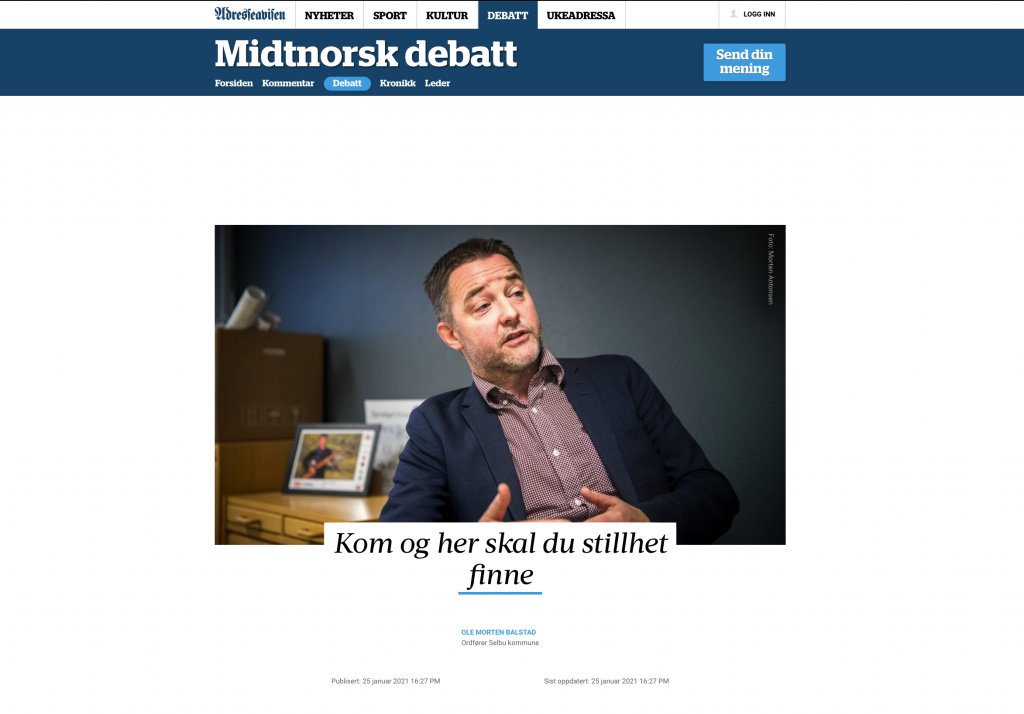The height and width of the screenshot is (714, 1024).
Task: Open the UKEADRESSA section
Action: coord(581,15)
